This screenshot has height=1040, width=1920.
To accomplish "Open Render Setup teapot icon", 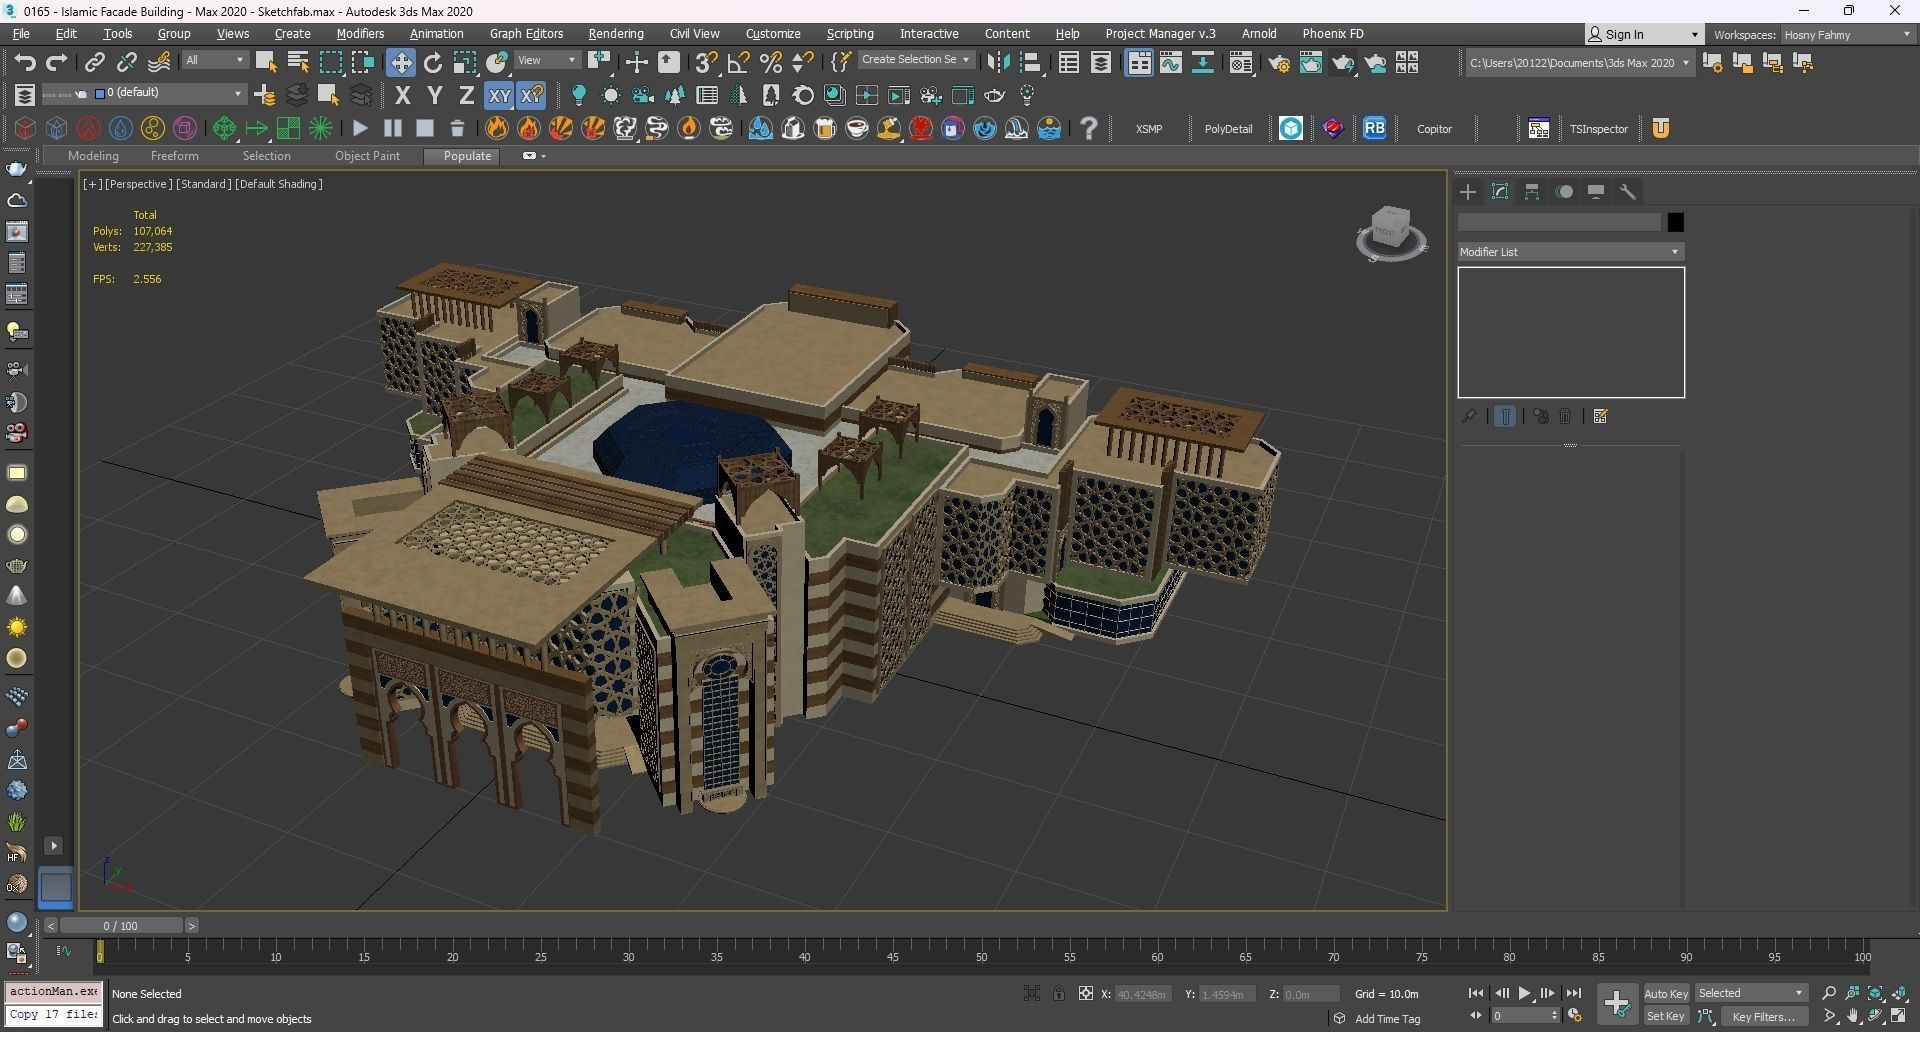I will click(x=1278, y=63).
